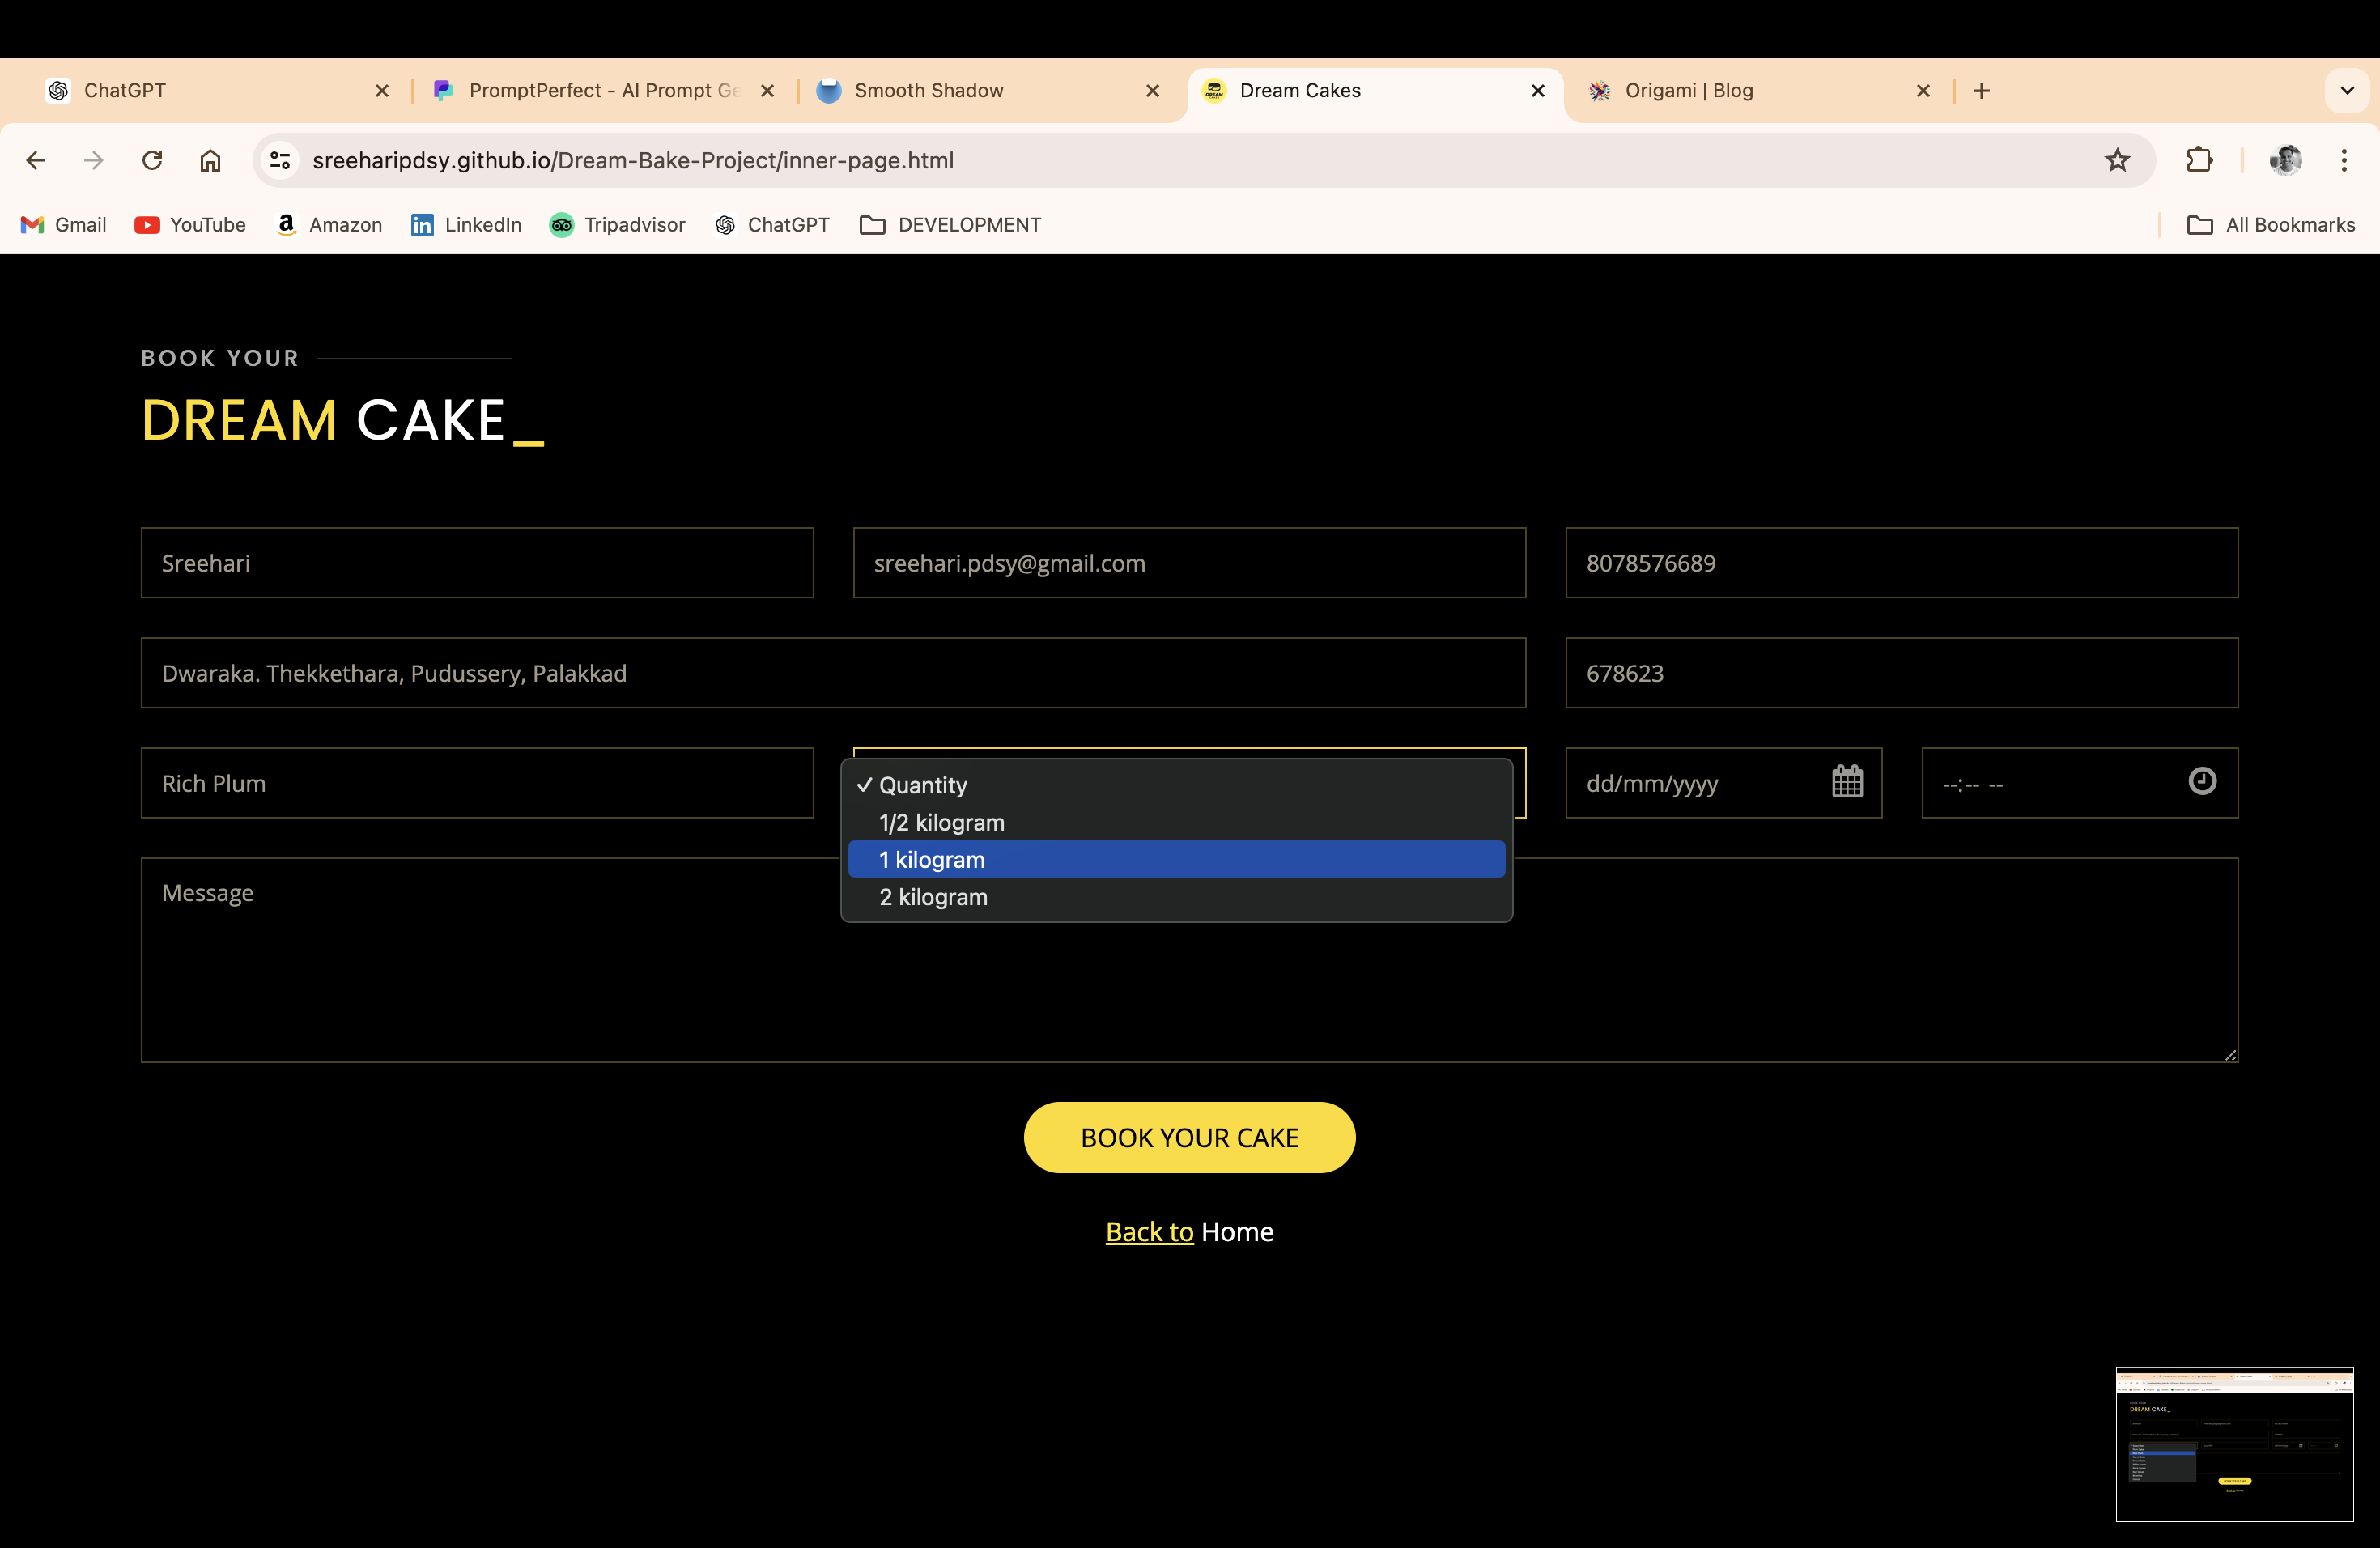Follow the Back to Home link

1149,1231
